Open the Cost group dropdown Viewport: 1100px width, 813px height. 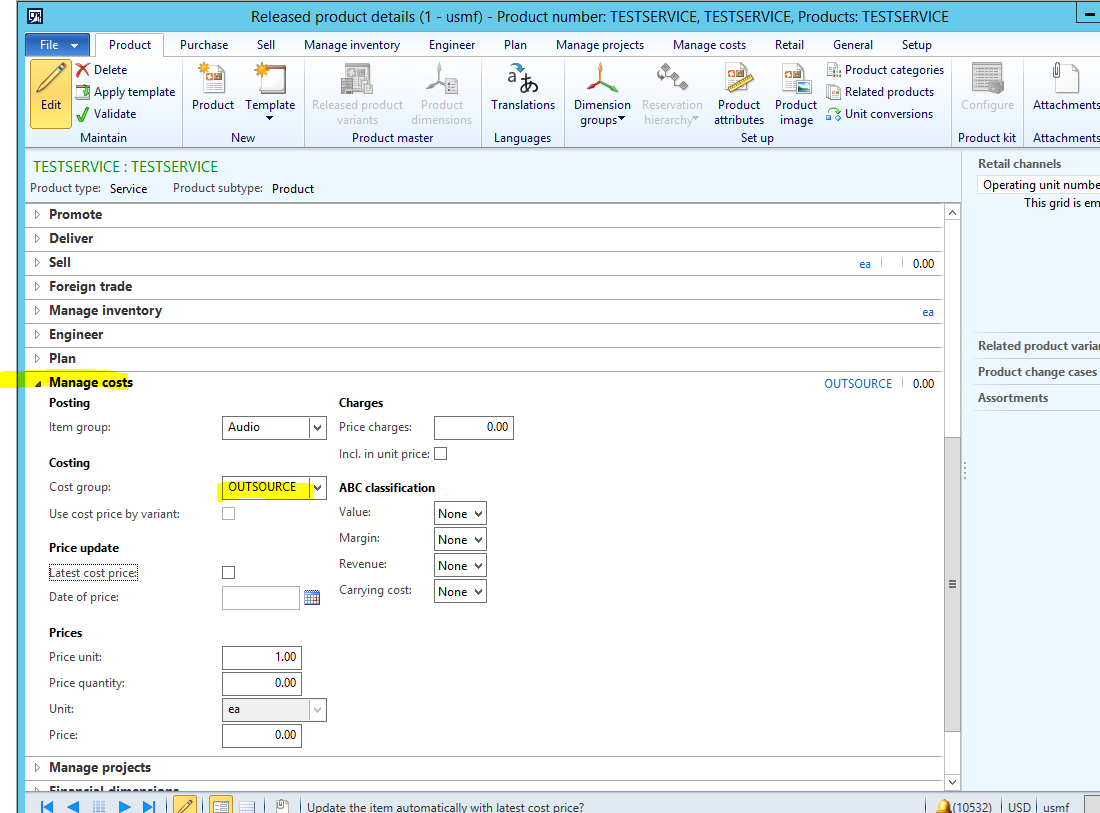[x=317, y=488]
